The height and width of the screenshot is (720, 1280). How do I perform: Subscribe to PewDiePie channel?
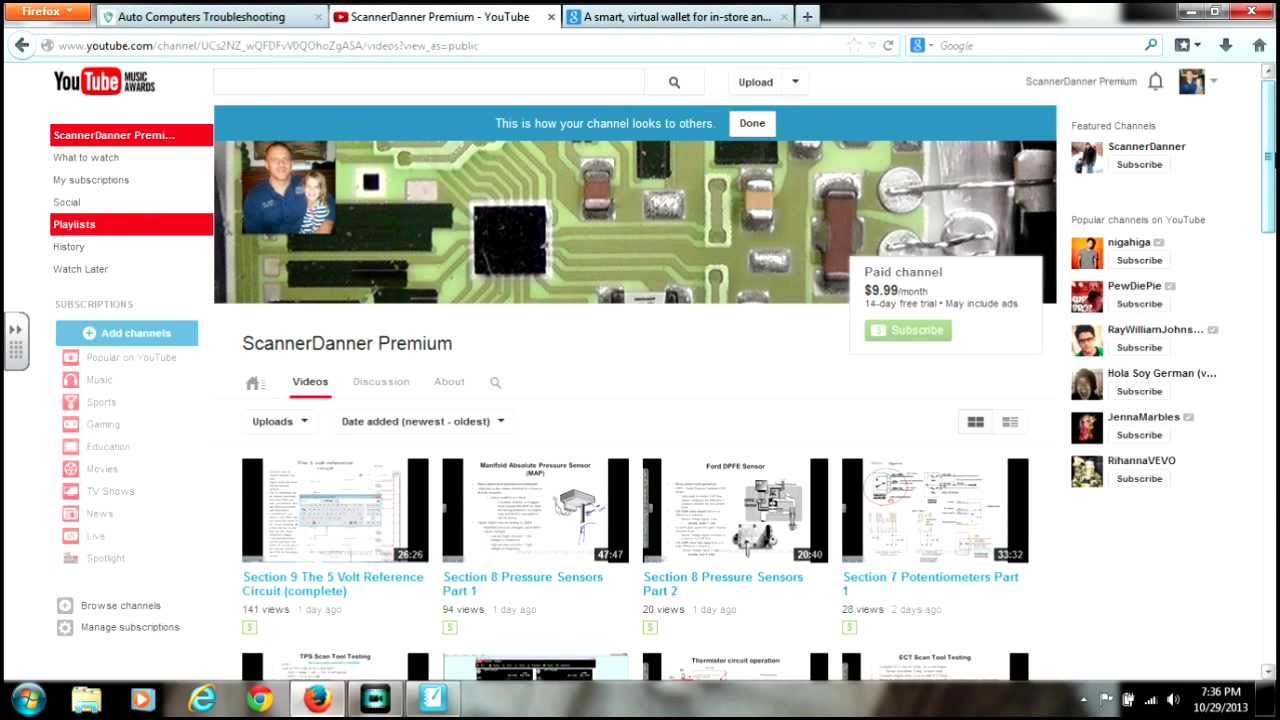coord(1139,304)
